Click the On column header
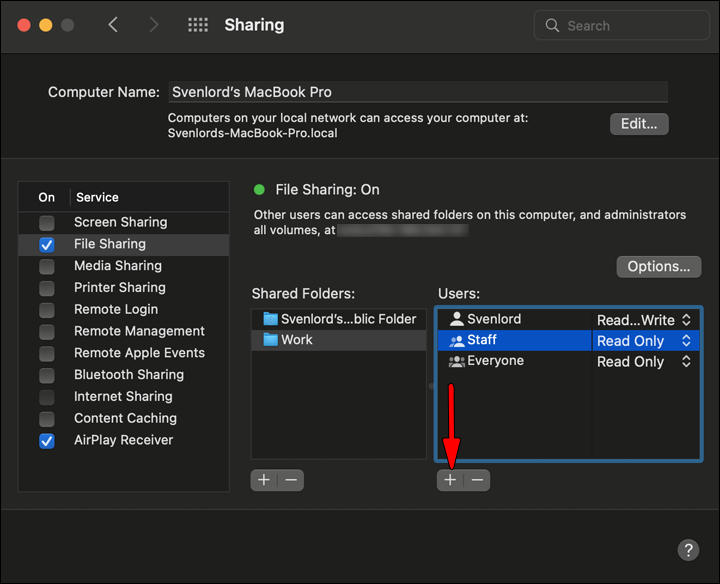This screenshot has width=720, height=584. point(46,197)
